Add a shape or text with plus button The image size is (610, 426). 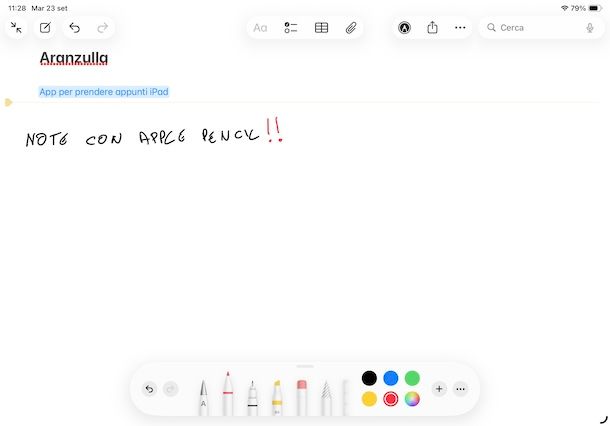439,389
